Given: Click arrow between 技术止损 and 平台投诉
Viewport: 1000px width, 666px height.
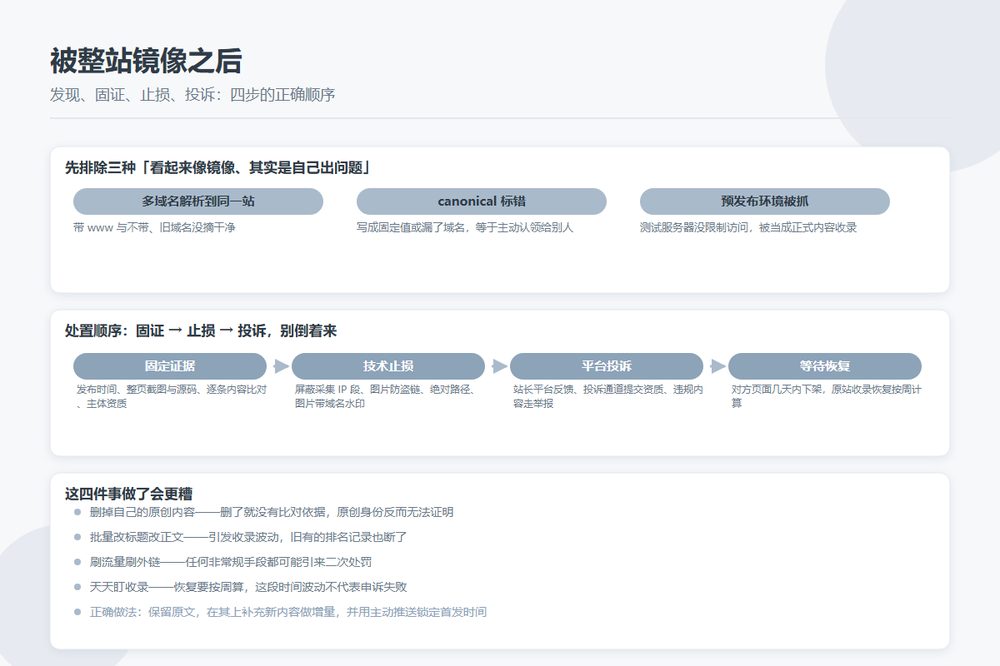Looking at the screenshot, I should (499, 366).
